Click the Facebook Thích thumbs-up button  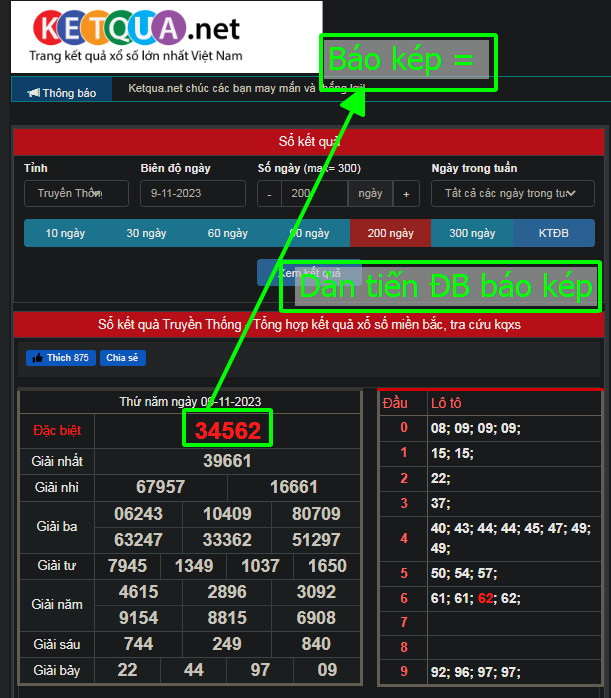click(60, 358)
